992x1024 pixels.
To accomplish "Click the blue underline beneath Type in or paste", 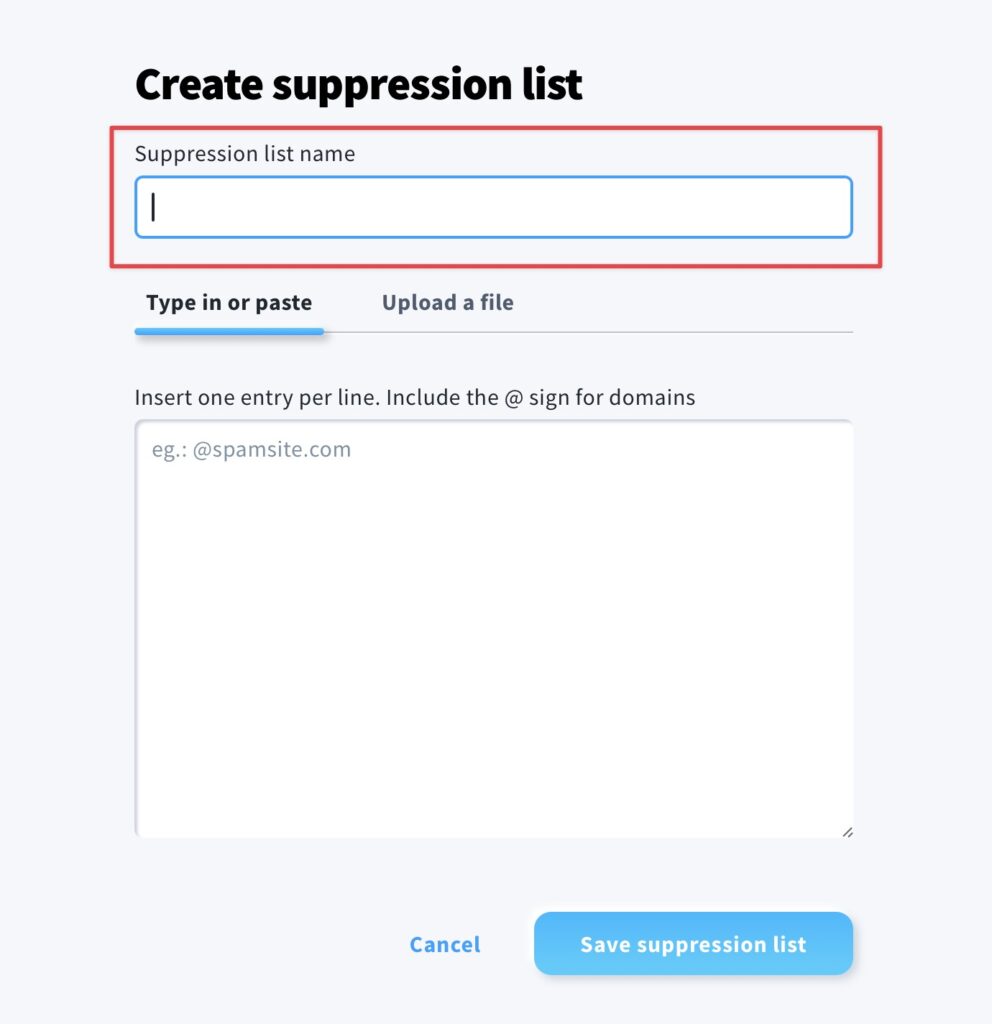I will [x=229, y=330].
